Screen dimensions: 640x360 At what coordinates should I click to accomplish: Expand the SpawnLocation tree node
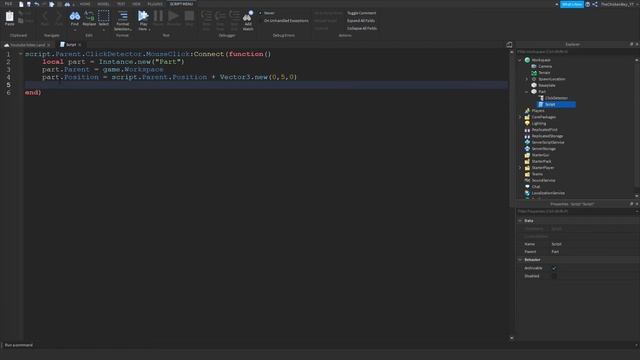(x=527, y=79)
